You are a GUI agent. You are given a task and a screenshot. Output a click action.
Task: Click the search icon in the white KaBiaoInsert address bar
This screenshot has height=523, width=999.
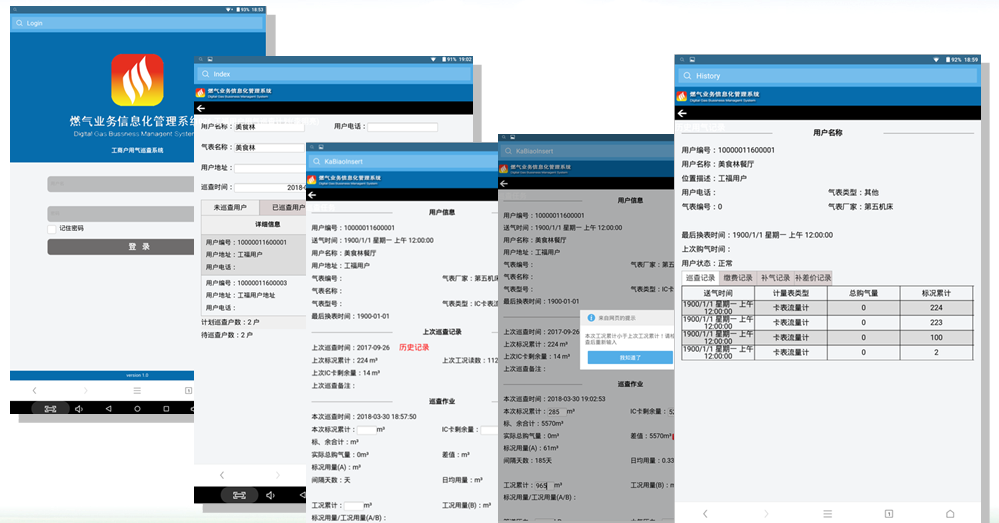point(316,162)
